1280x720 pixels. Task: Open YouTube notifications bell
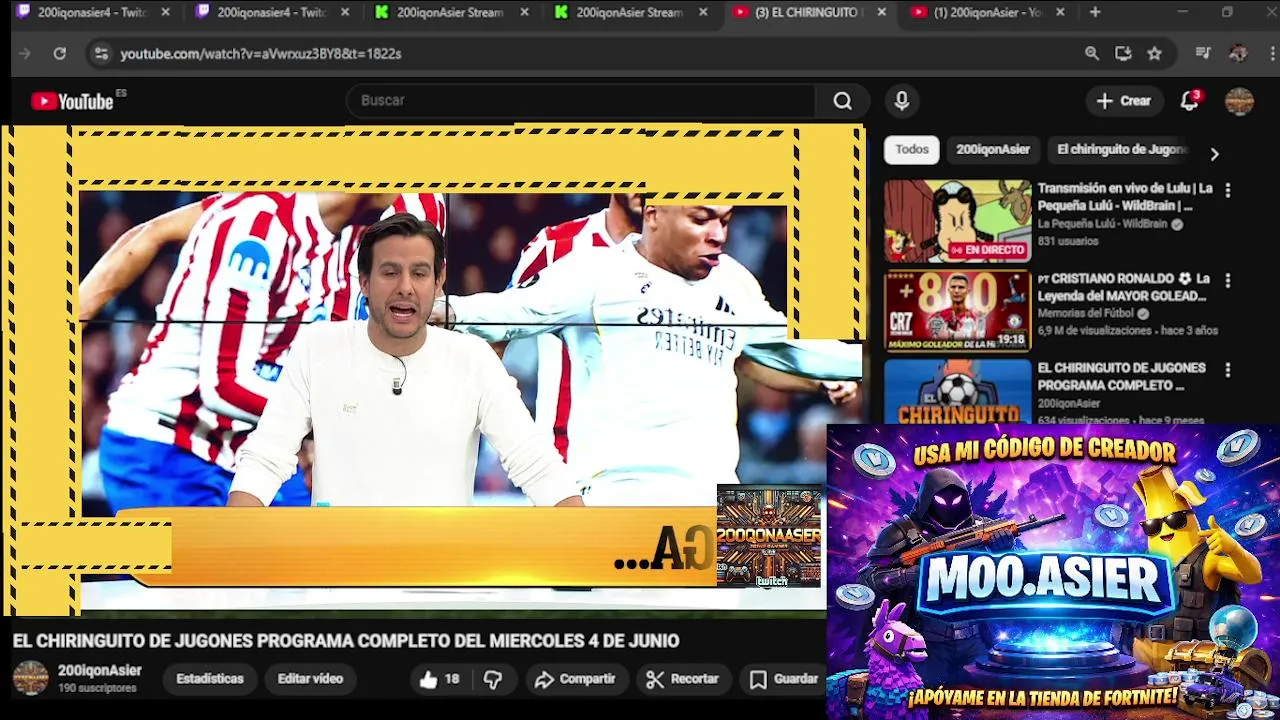(1189, 101)
